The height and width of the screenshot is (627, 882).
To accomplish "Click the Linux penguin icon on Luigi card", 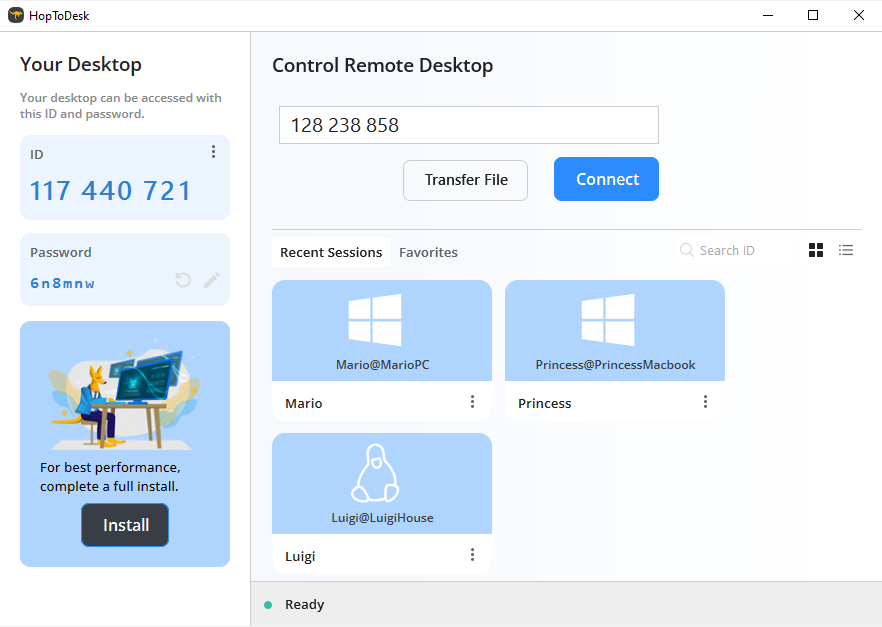I will click(x=375, y=473).
